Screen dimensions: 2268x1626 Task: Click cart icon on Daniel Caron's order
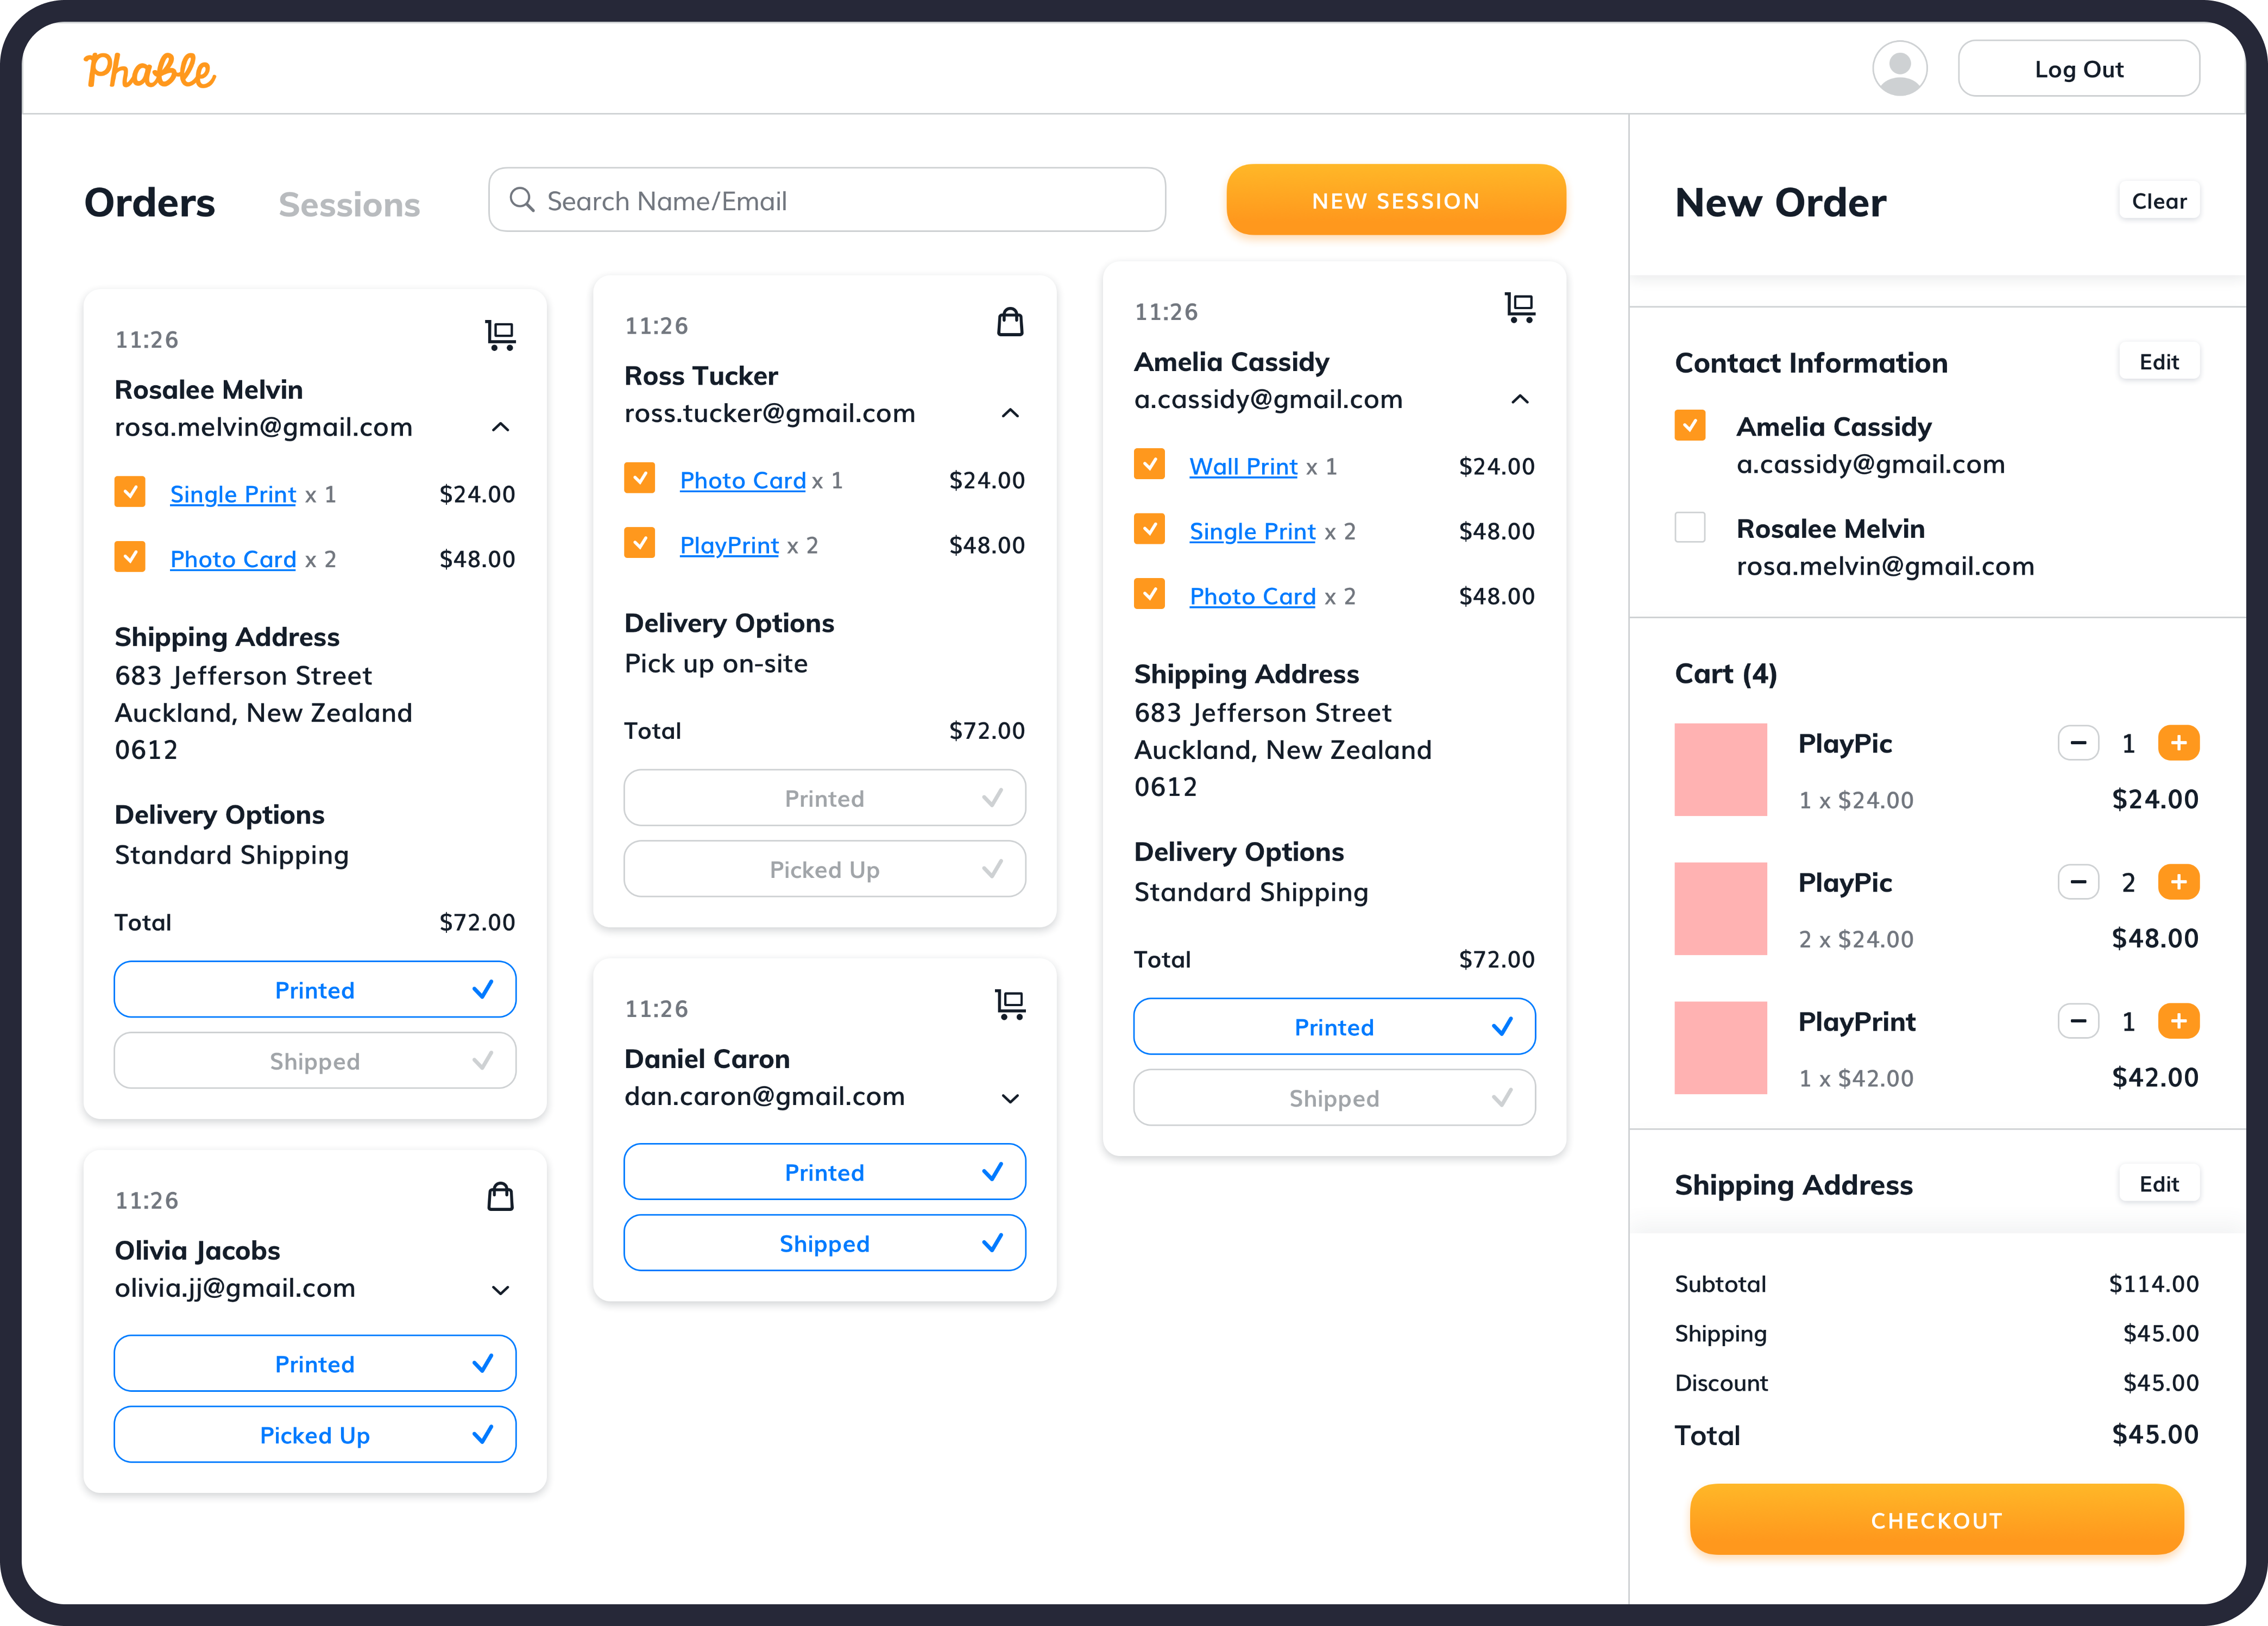pos(1010,1004)
